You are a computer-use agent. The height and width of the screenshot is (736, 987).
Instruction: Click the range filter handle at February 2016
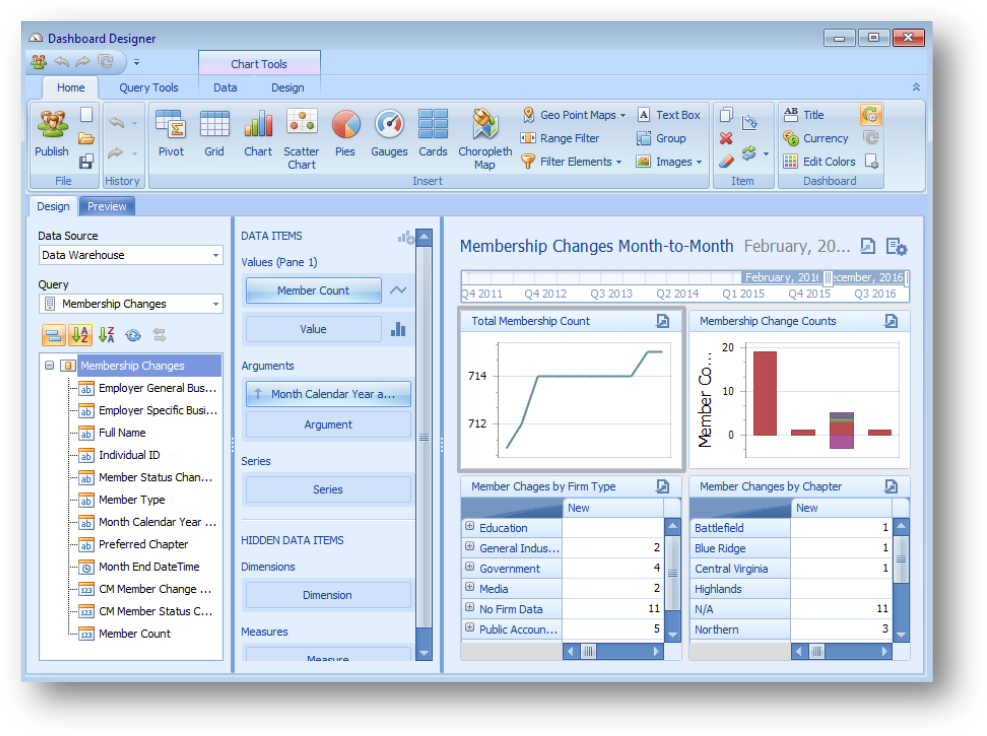pyautogui.click(x=828, y=278)
